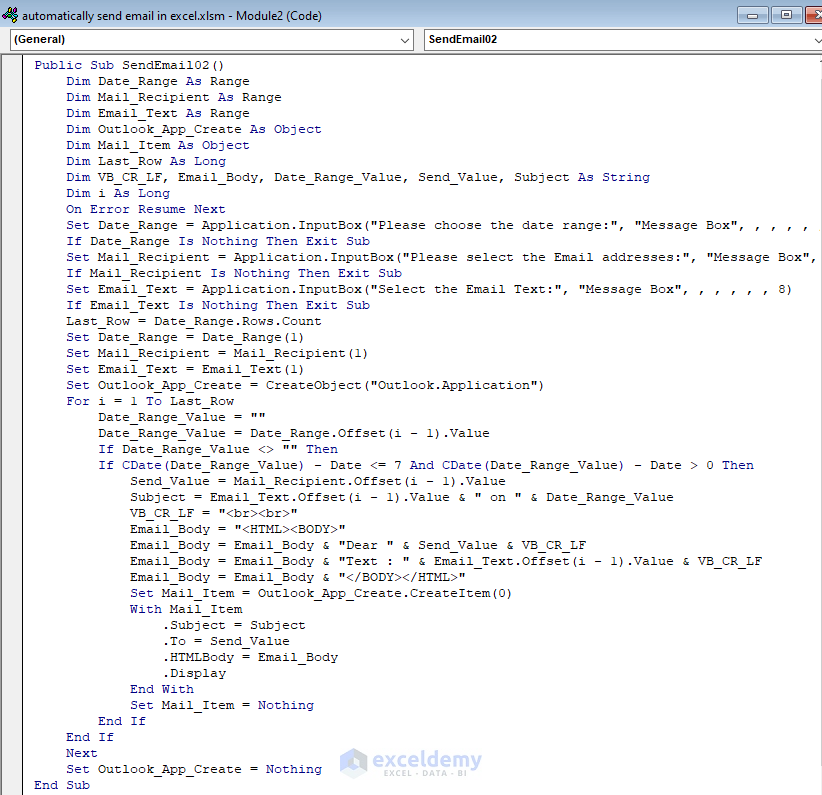Click the 'Dim VB_CR_LF, Email_Body' declaration line
Viewport: 822px width, 795px height.
pos(358,177)
